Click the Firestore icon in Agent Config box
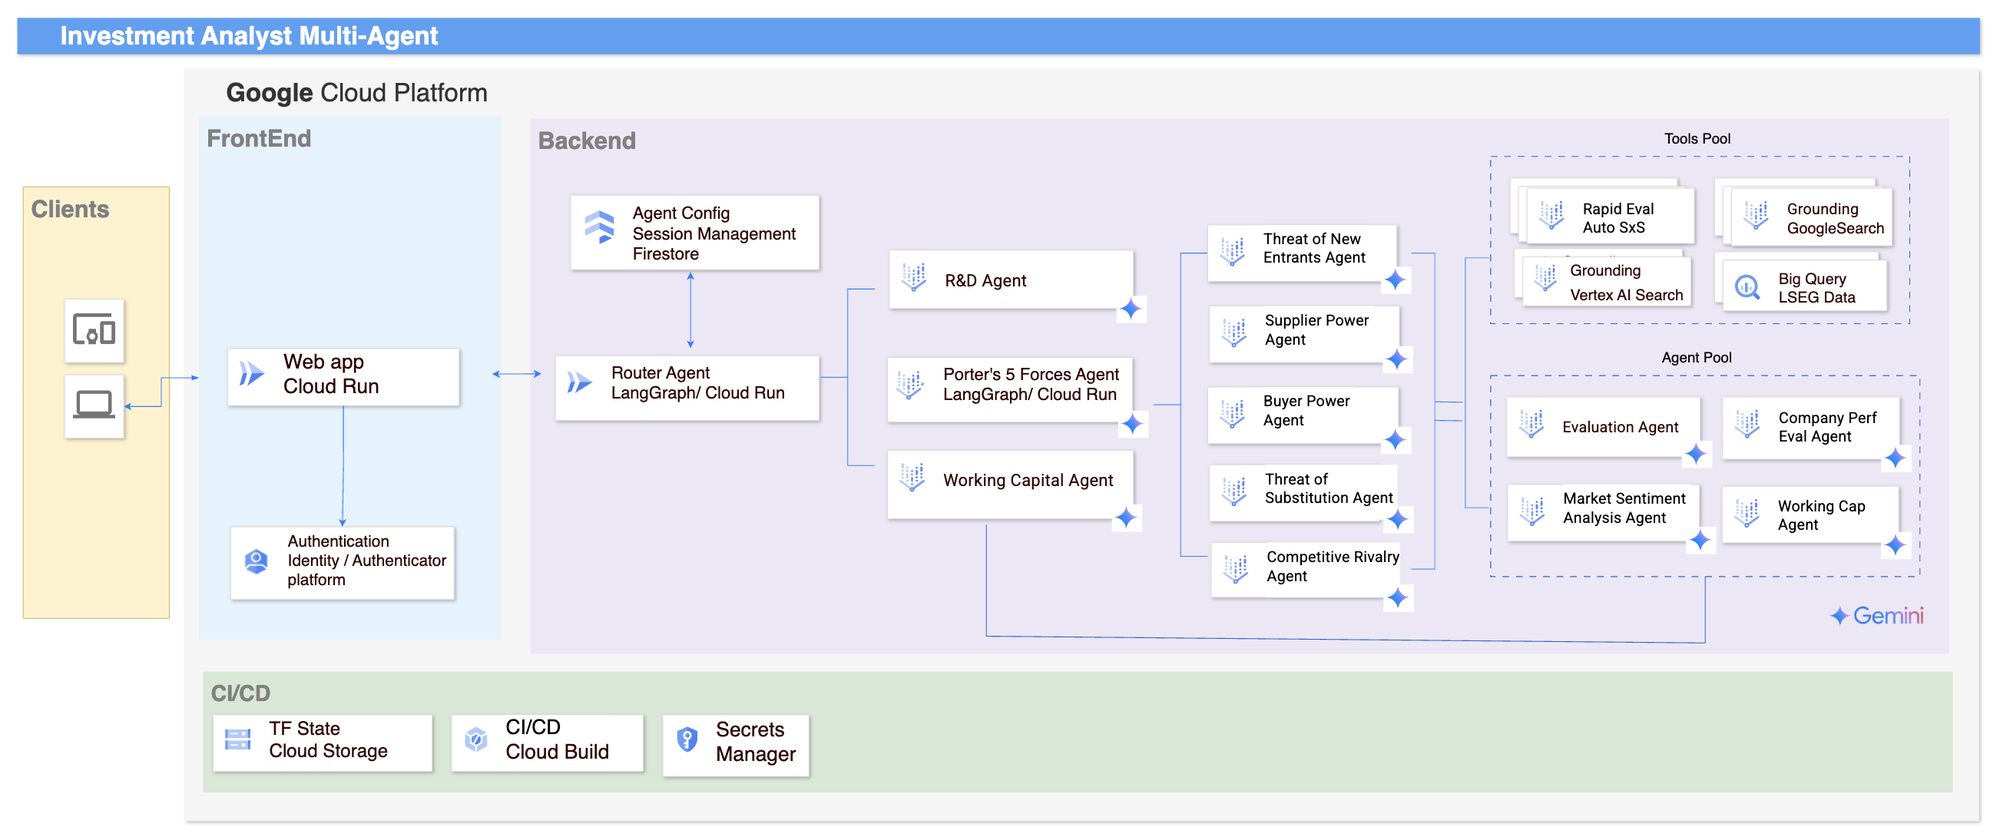Image resolution: width=2000 pixels, height=837 pixels. (x=600, y=227)
